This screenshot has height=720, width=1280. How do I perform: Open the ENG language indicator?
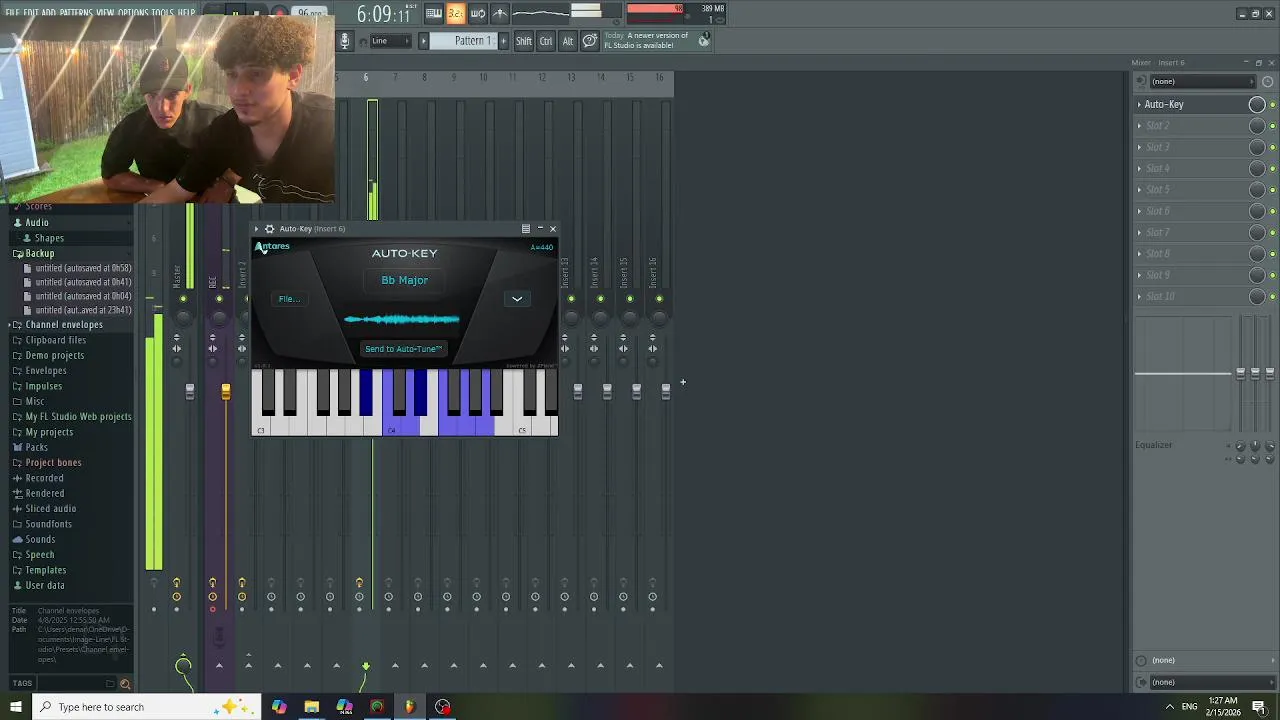(1190, 707)
